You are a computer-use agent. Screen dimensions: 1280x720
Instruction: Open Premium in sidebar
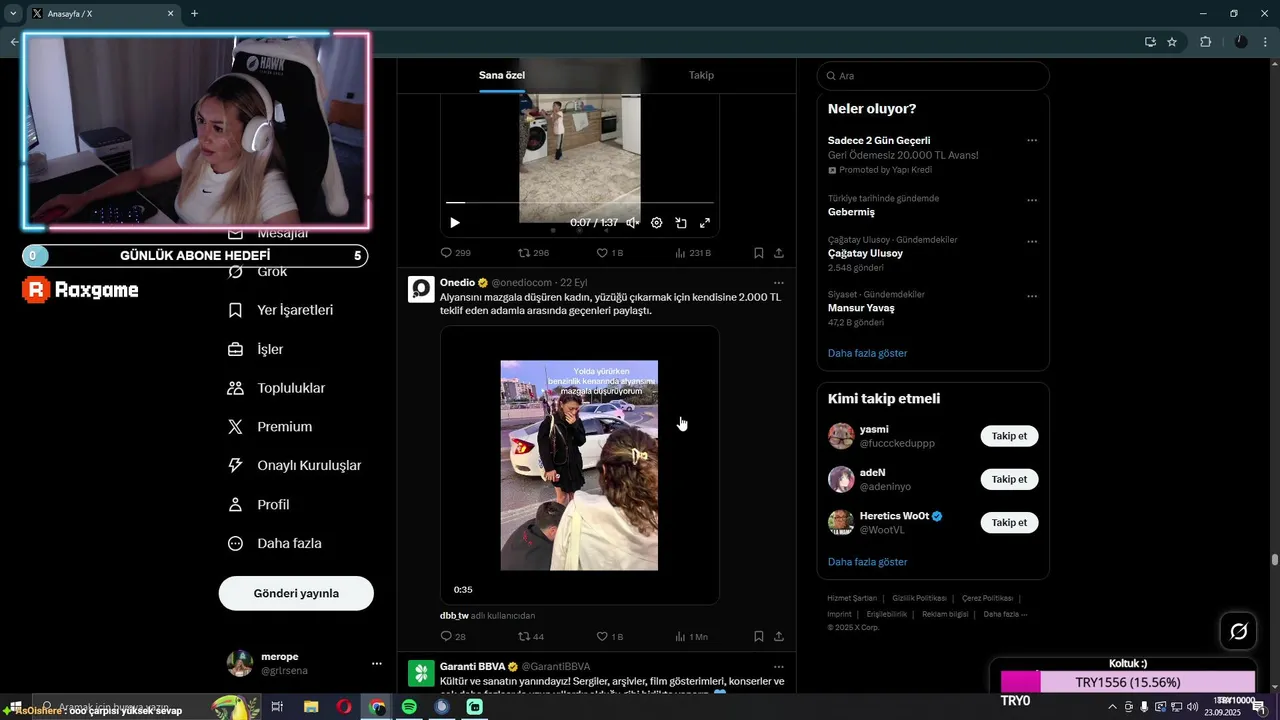pos(270,427)
